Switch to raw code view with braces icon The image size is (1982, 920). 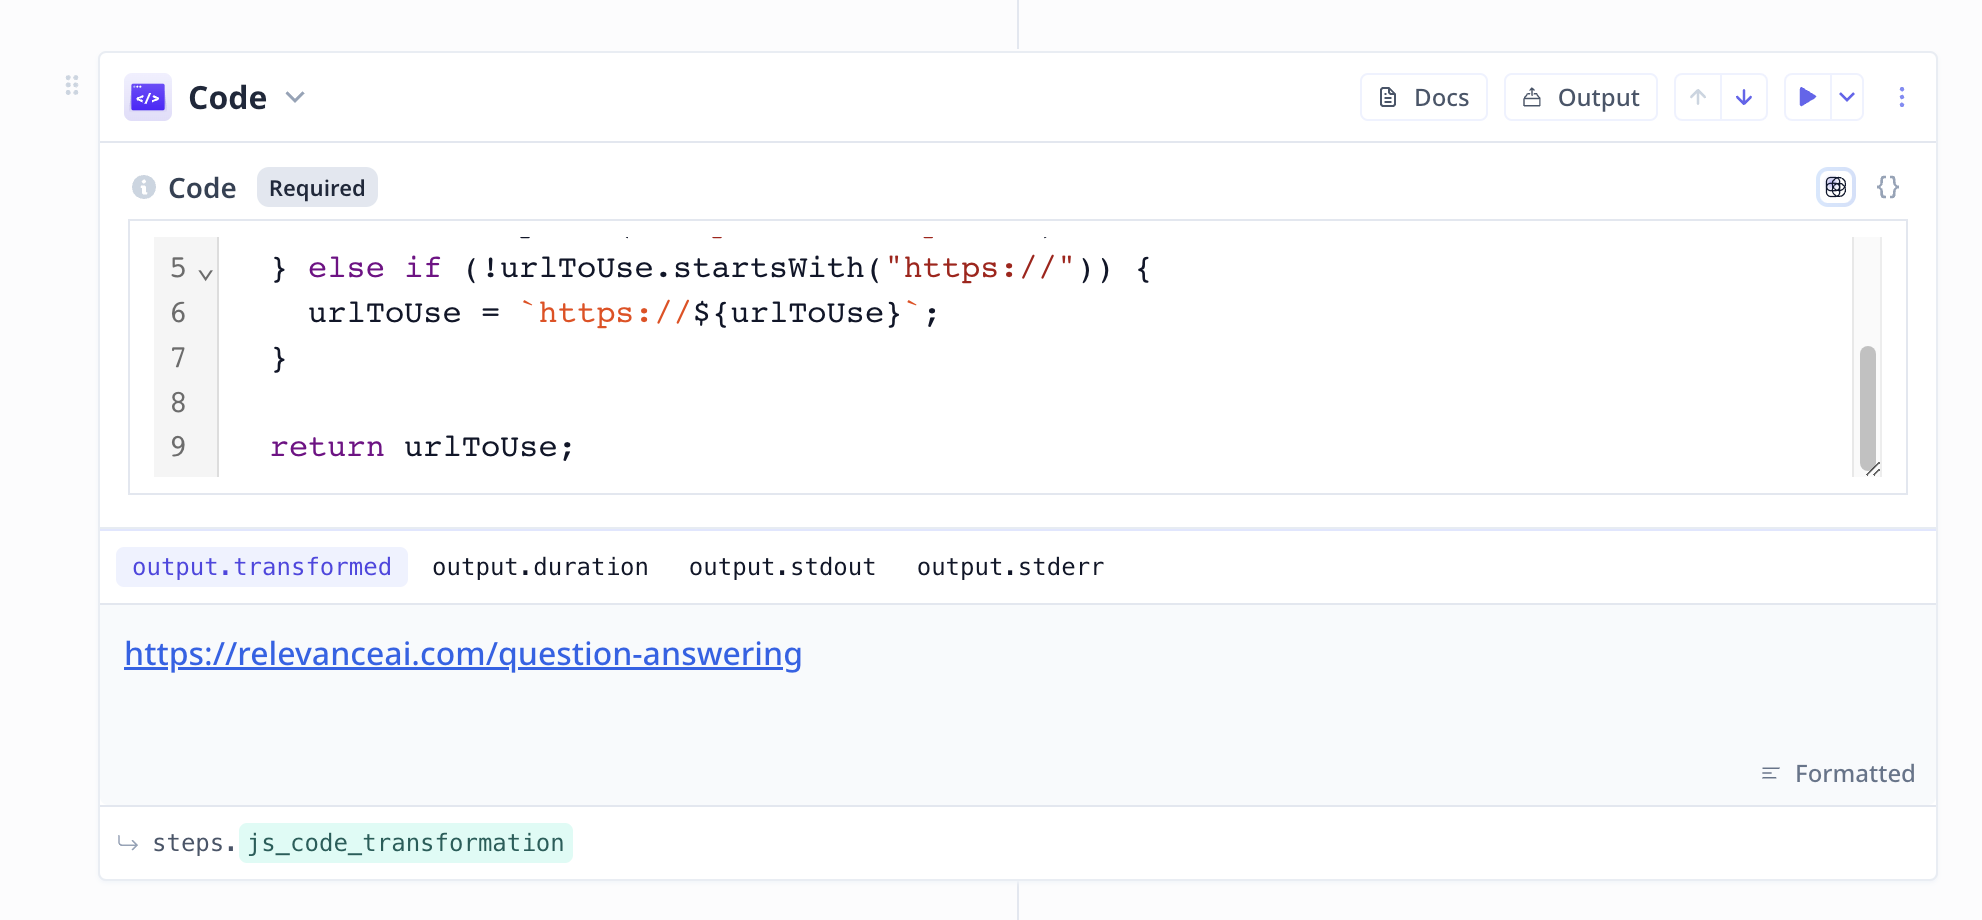(x=1887, y=187)
